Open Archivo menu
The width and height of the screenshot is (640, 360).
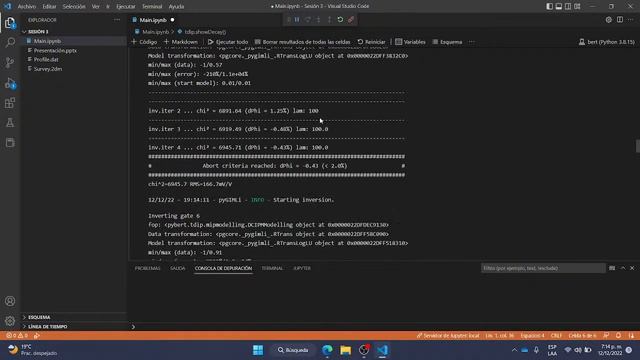[x=27, y=7]
